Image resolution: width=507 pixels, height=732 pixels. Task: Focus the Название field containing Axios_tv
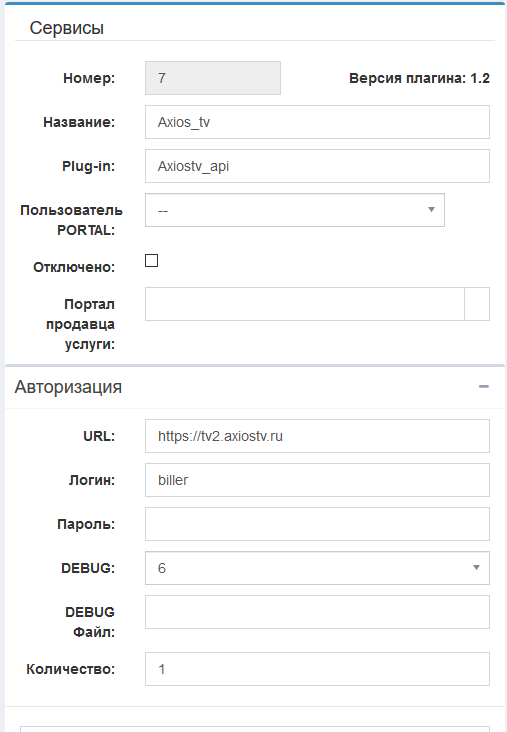click(317, 122)
